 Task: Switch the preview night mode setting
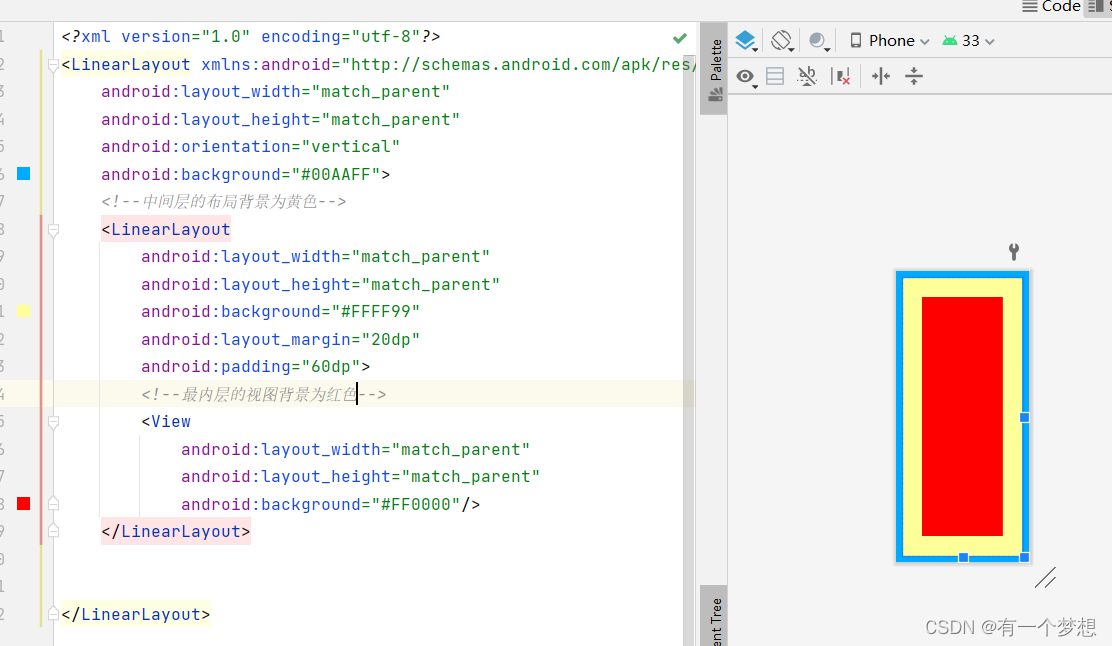point(819,41)
